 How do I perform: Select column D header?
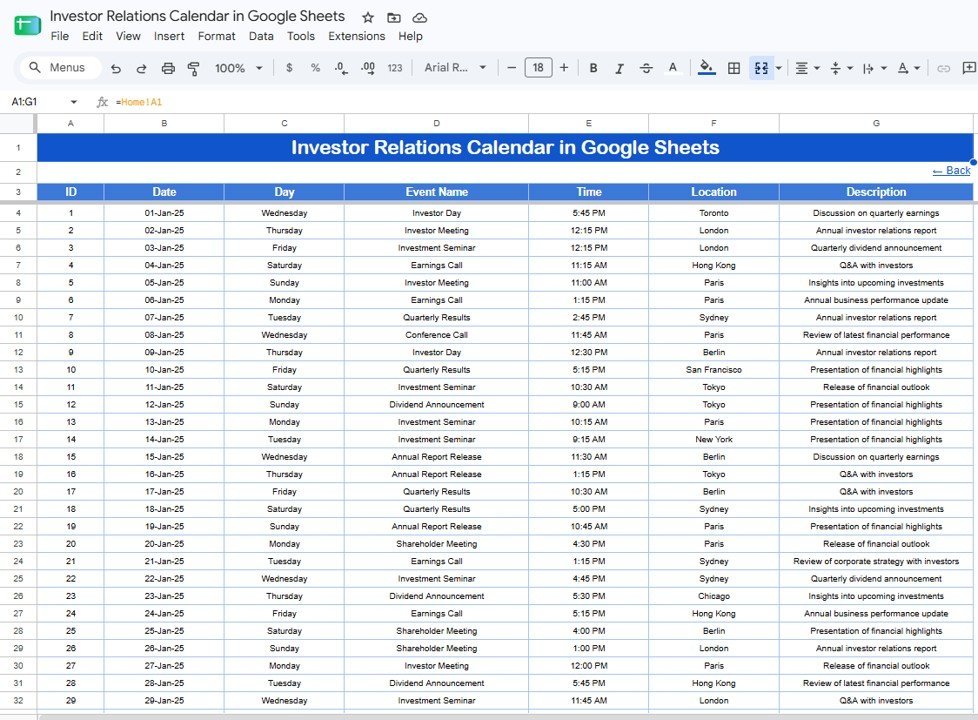pyautogui.click(x=436, y=124)
